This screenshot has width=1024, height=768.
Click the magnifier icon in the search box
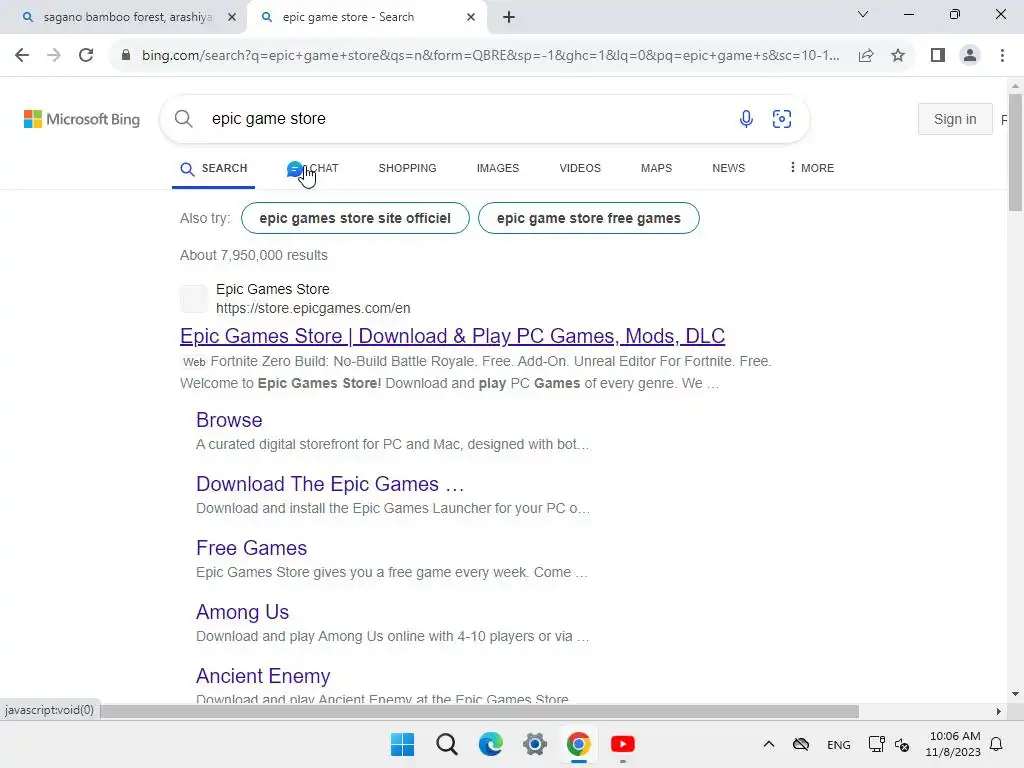click(x=184, y=119)
